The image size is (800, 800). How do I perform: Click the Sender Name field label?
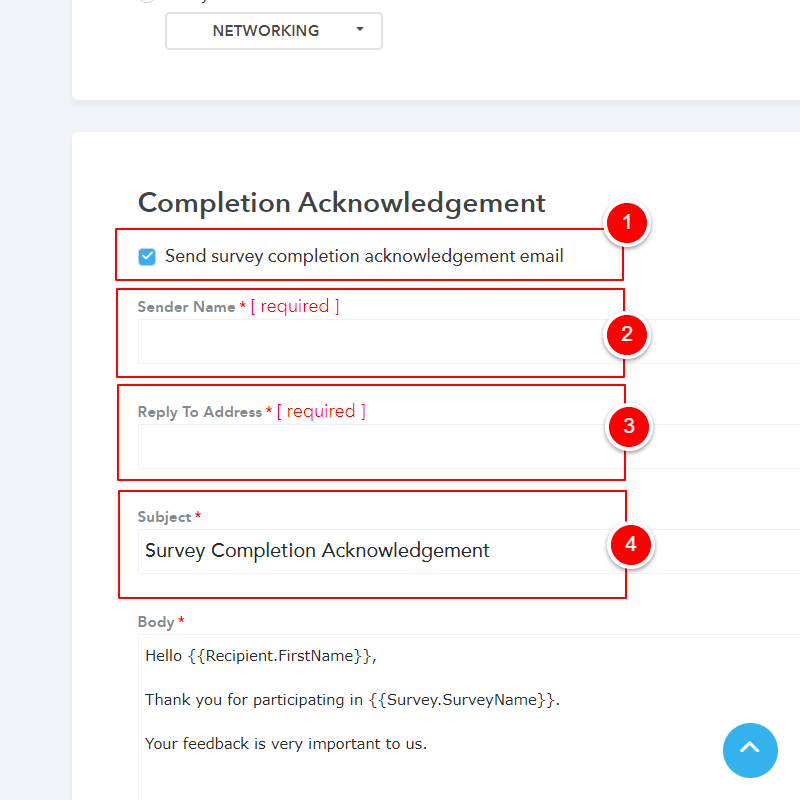(x=186, y=307)
